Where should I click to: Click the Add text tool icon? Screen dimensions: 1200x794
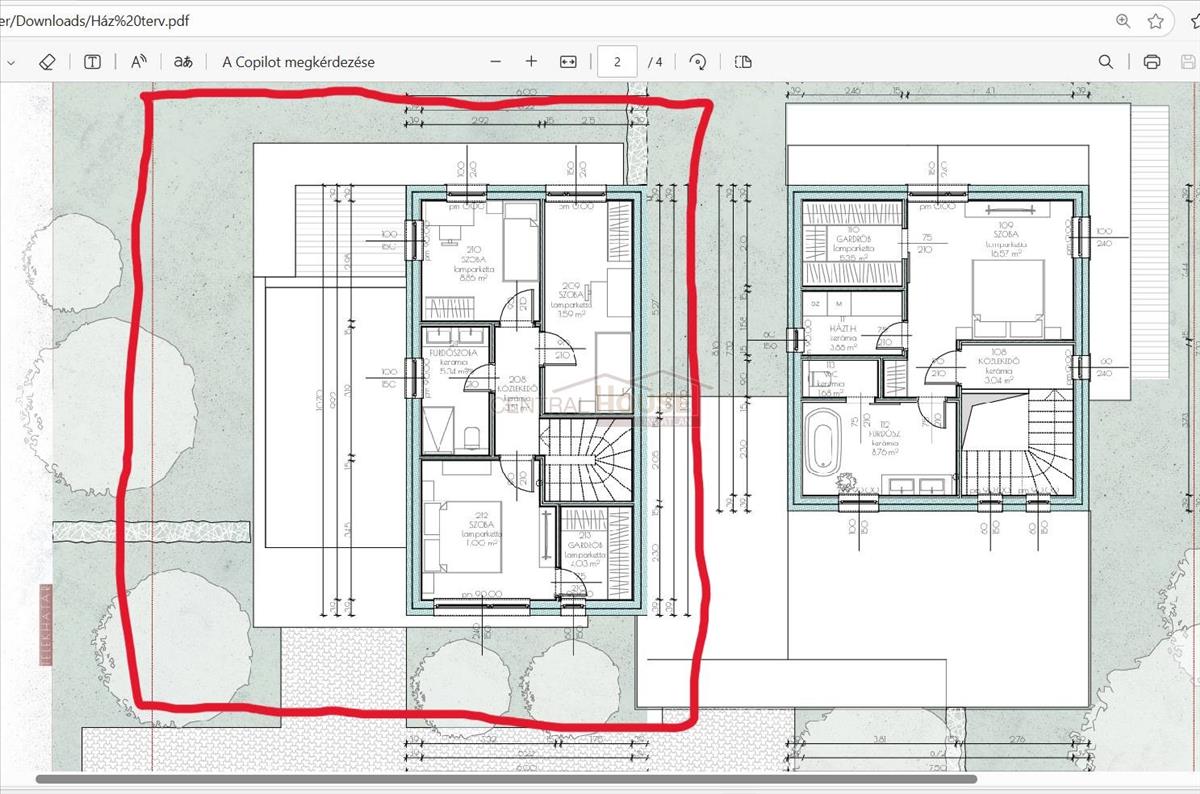coord(92,62)
